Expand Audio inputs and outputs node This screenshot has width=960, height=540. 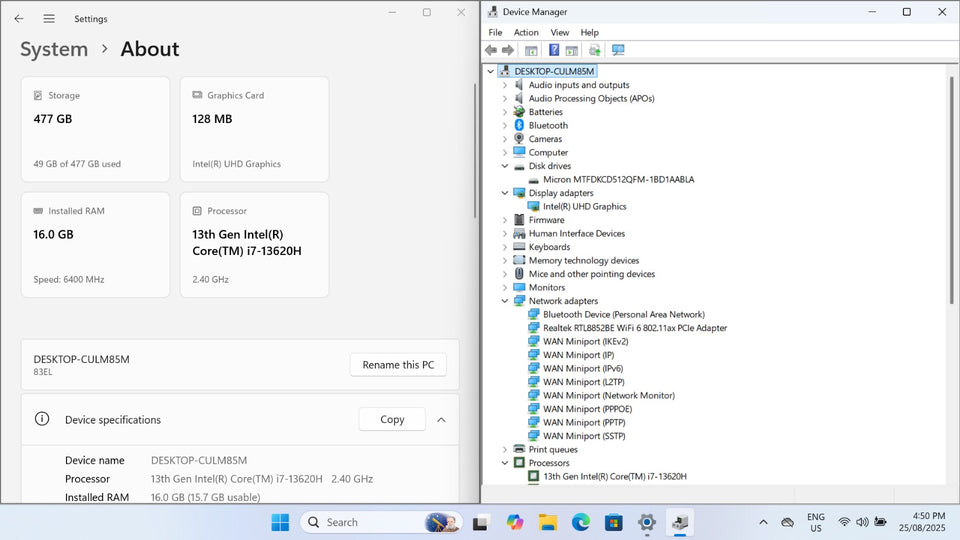tap(504, 85)
